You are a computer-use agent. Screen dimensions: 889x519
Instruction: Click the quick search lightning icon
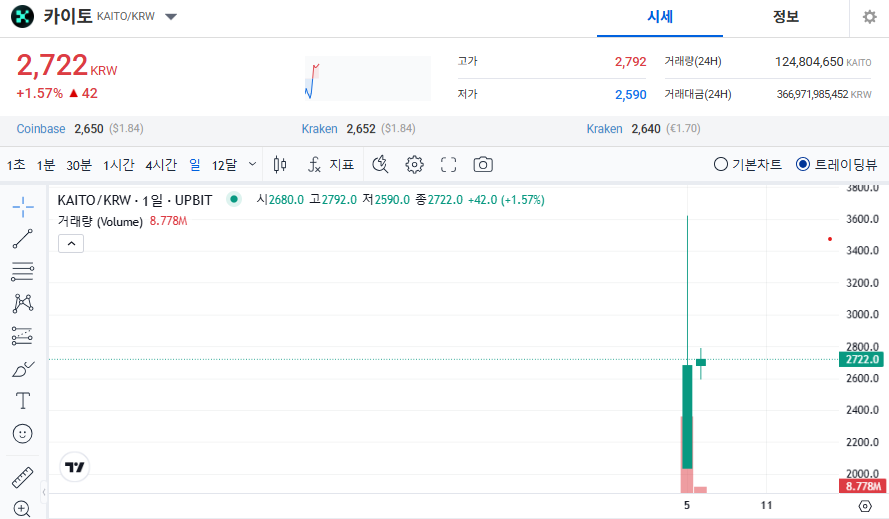click(380, 164)
